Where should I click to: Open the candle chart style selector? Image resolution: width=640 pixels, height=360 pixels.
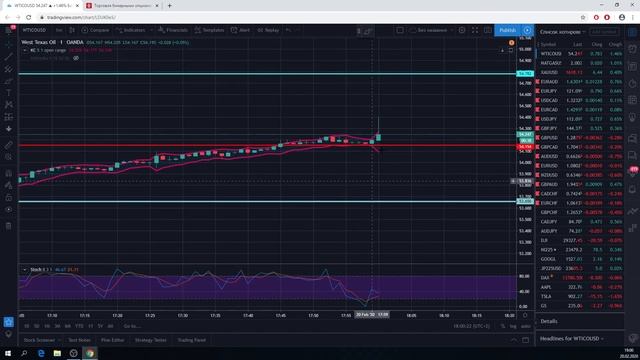[72, 30]
